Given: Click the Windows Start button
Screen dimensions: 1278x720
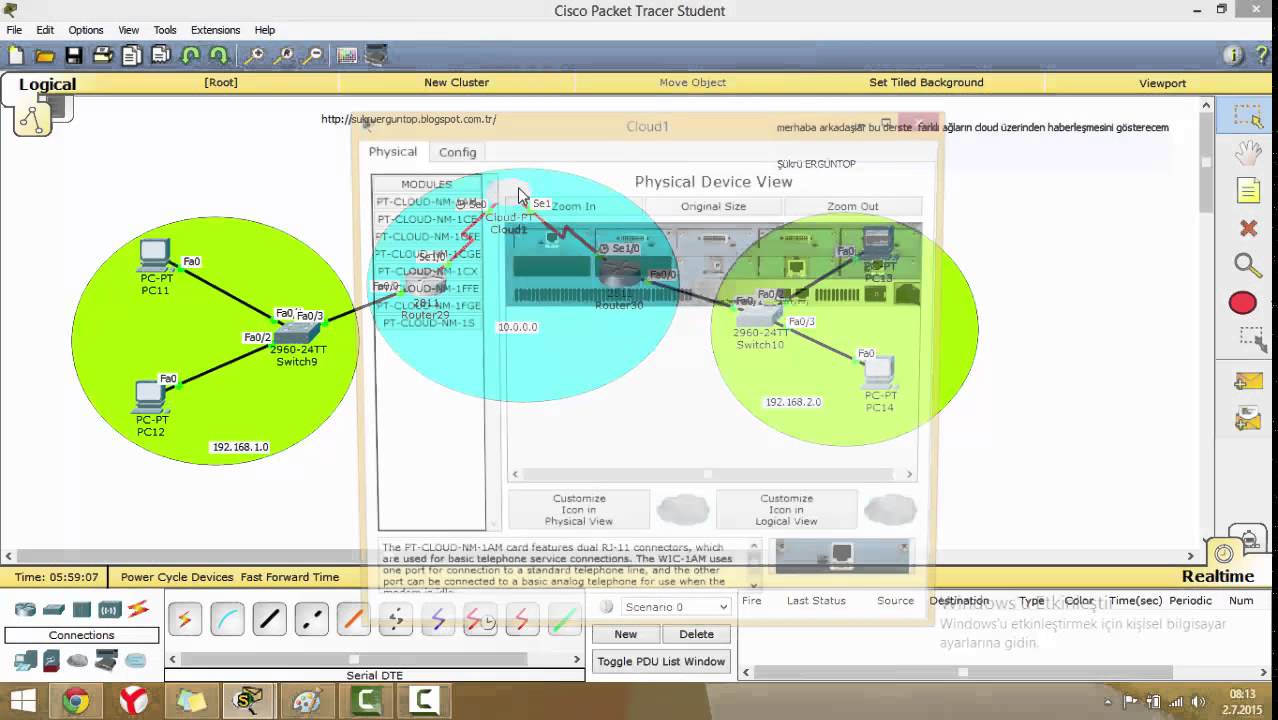Looking at the screenshot, I should tap(22, 701).
